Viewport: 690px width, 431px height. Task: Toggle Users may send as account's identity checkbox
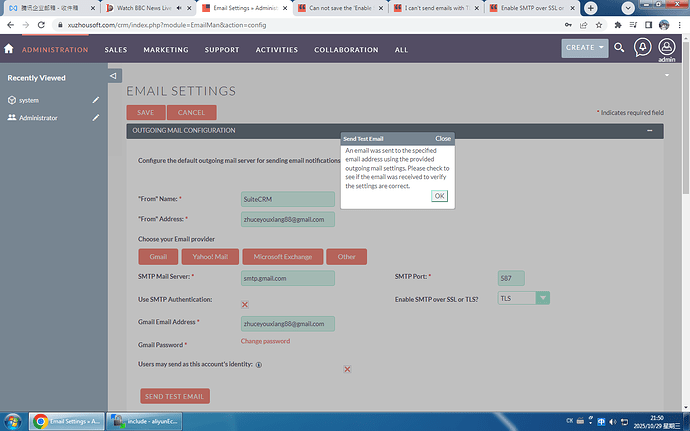[347, 369]
